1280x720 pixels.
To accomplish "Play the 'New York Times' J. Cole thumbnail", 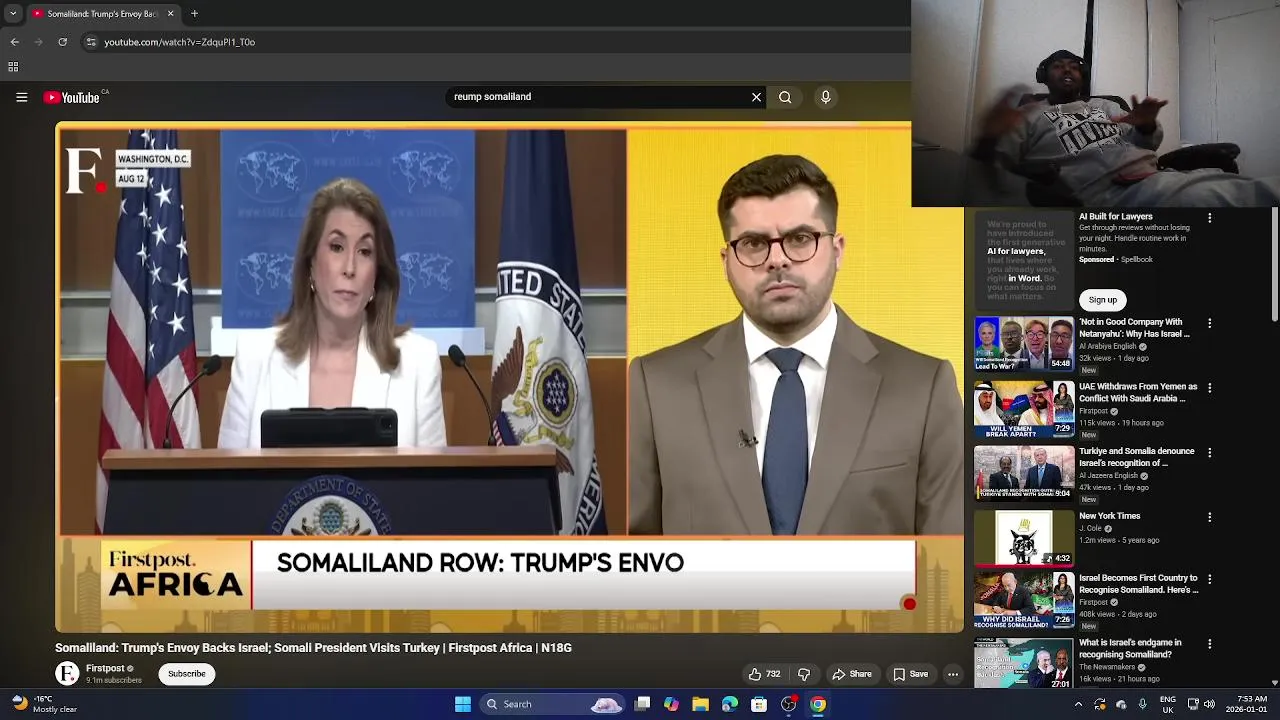I will pos(1024,538).
